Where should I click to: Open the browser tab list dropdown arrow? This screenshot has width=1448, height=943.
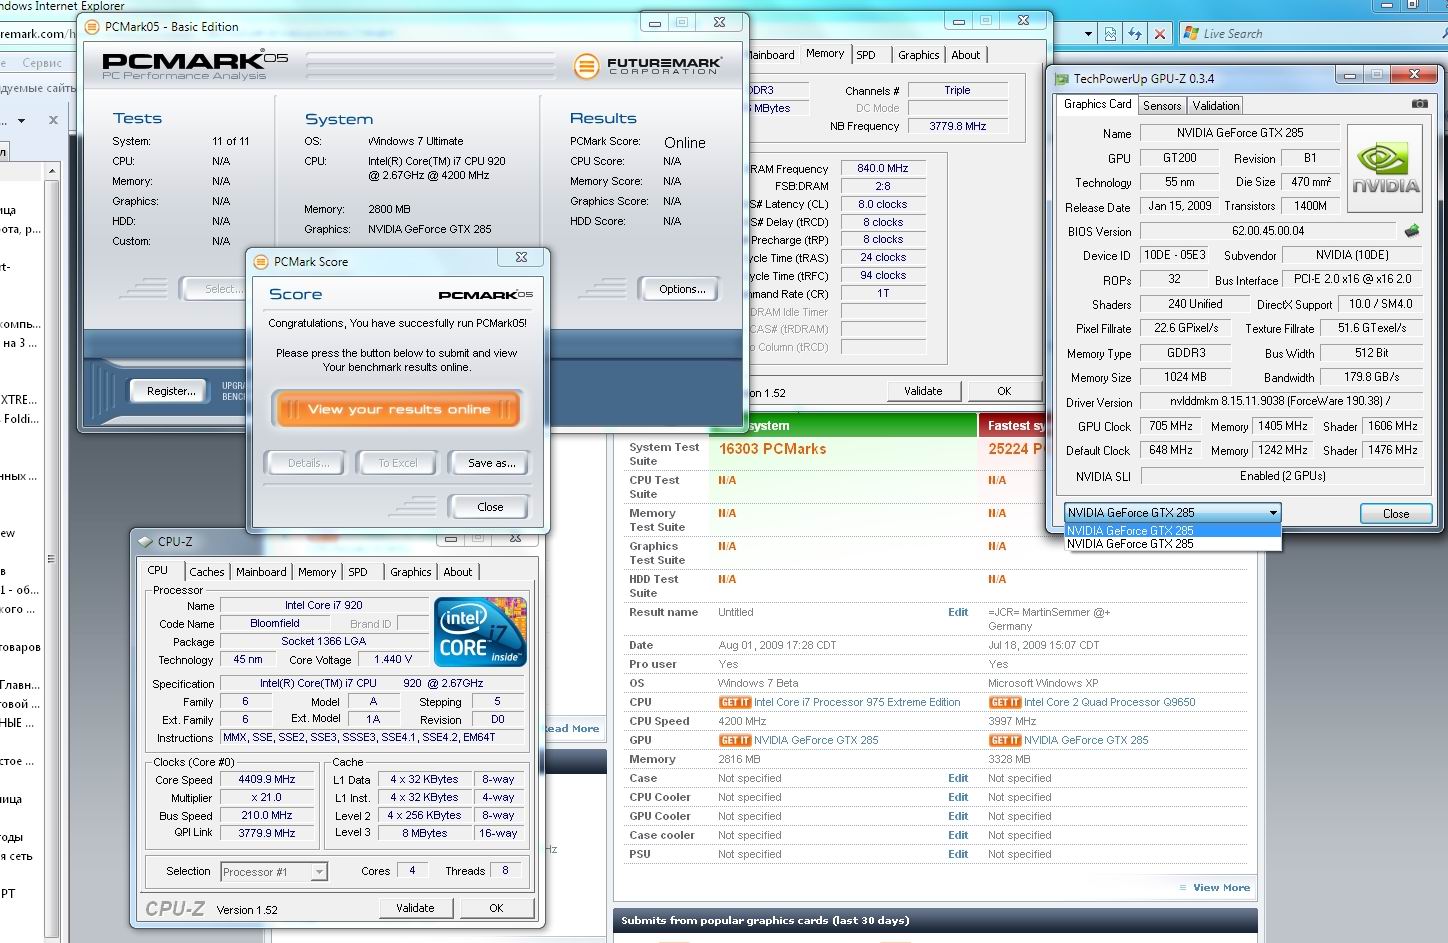tap(21, 121)
